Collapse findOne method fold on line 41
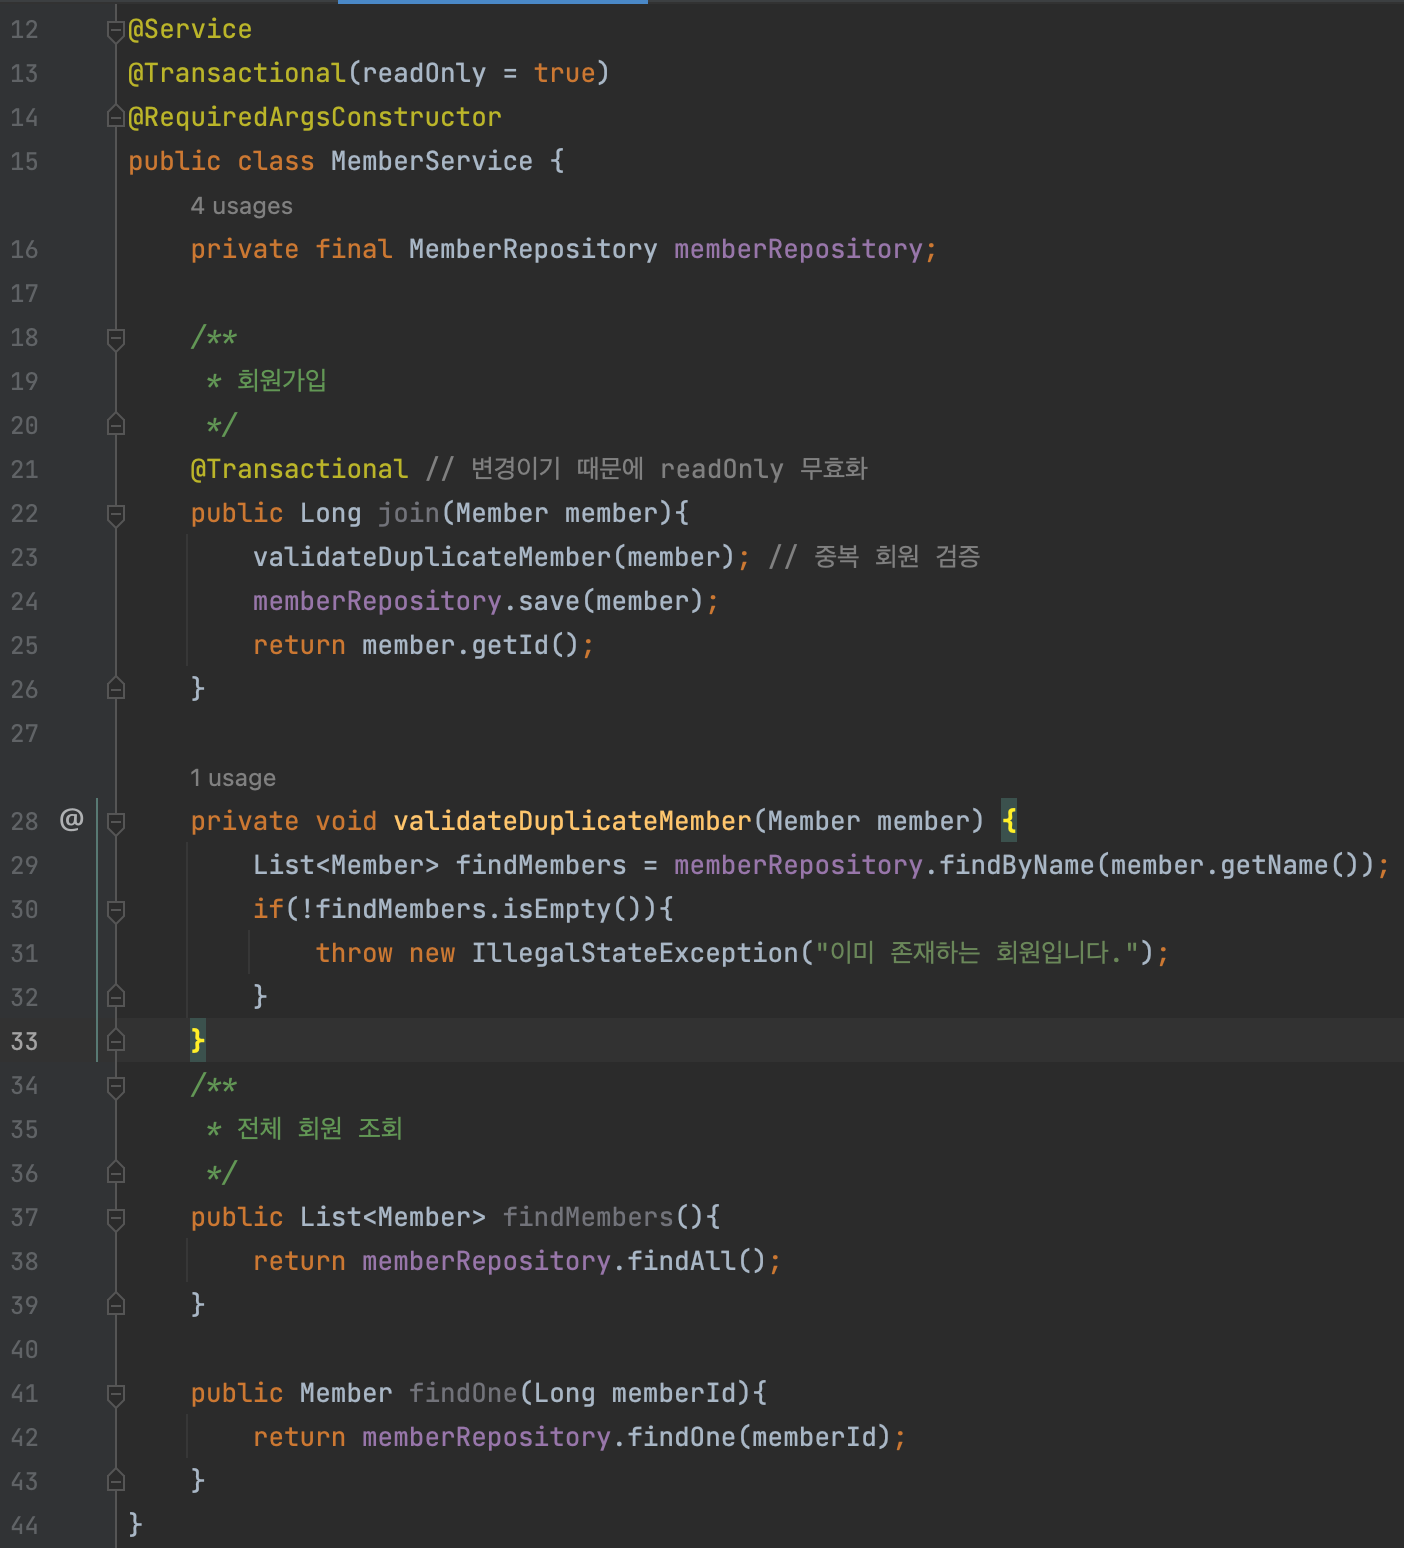 click(116, 1394)
